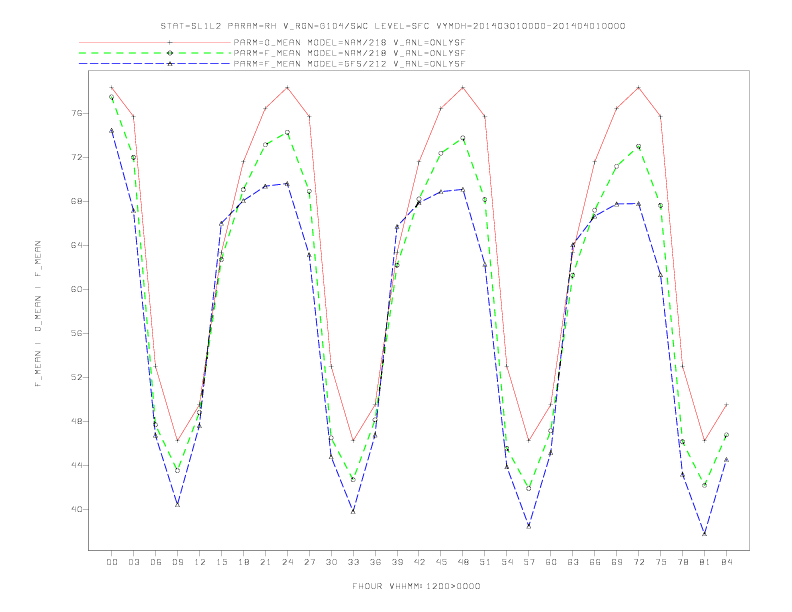Click x-axis hour label 84
792x612 pixels.
pyautogui.click(x=726, y=562)
